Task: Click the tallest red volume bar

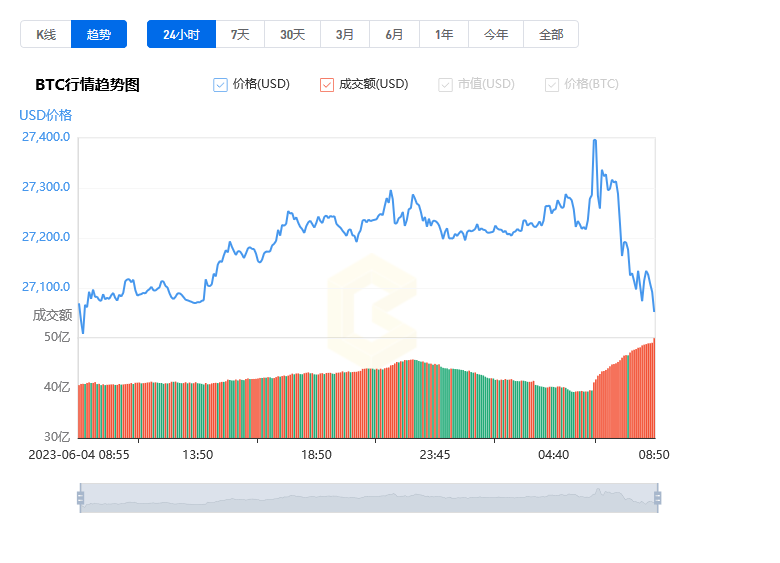Action: point(653,390)
